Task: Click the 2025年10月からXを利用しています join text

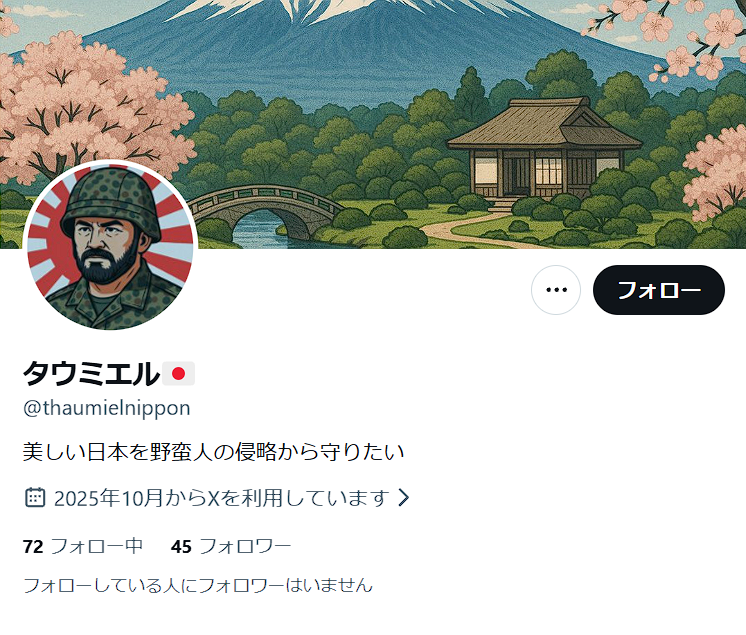Action: point(222,498)
